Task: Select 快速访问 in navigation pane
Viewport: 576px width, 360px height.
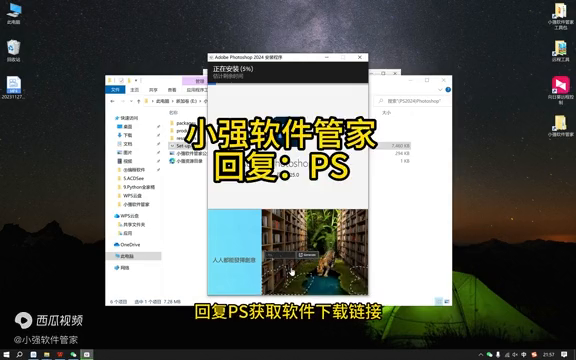Action: (126, 118)
